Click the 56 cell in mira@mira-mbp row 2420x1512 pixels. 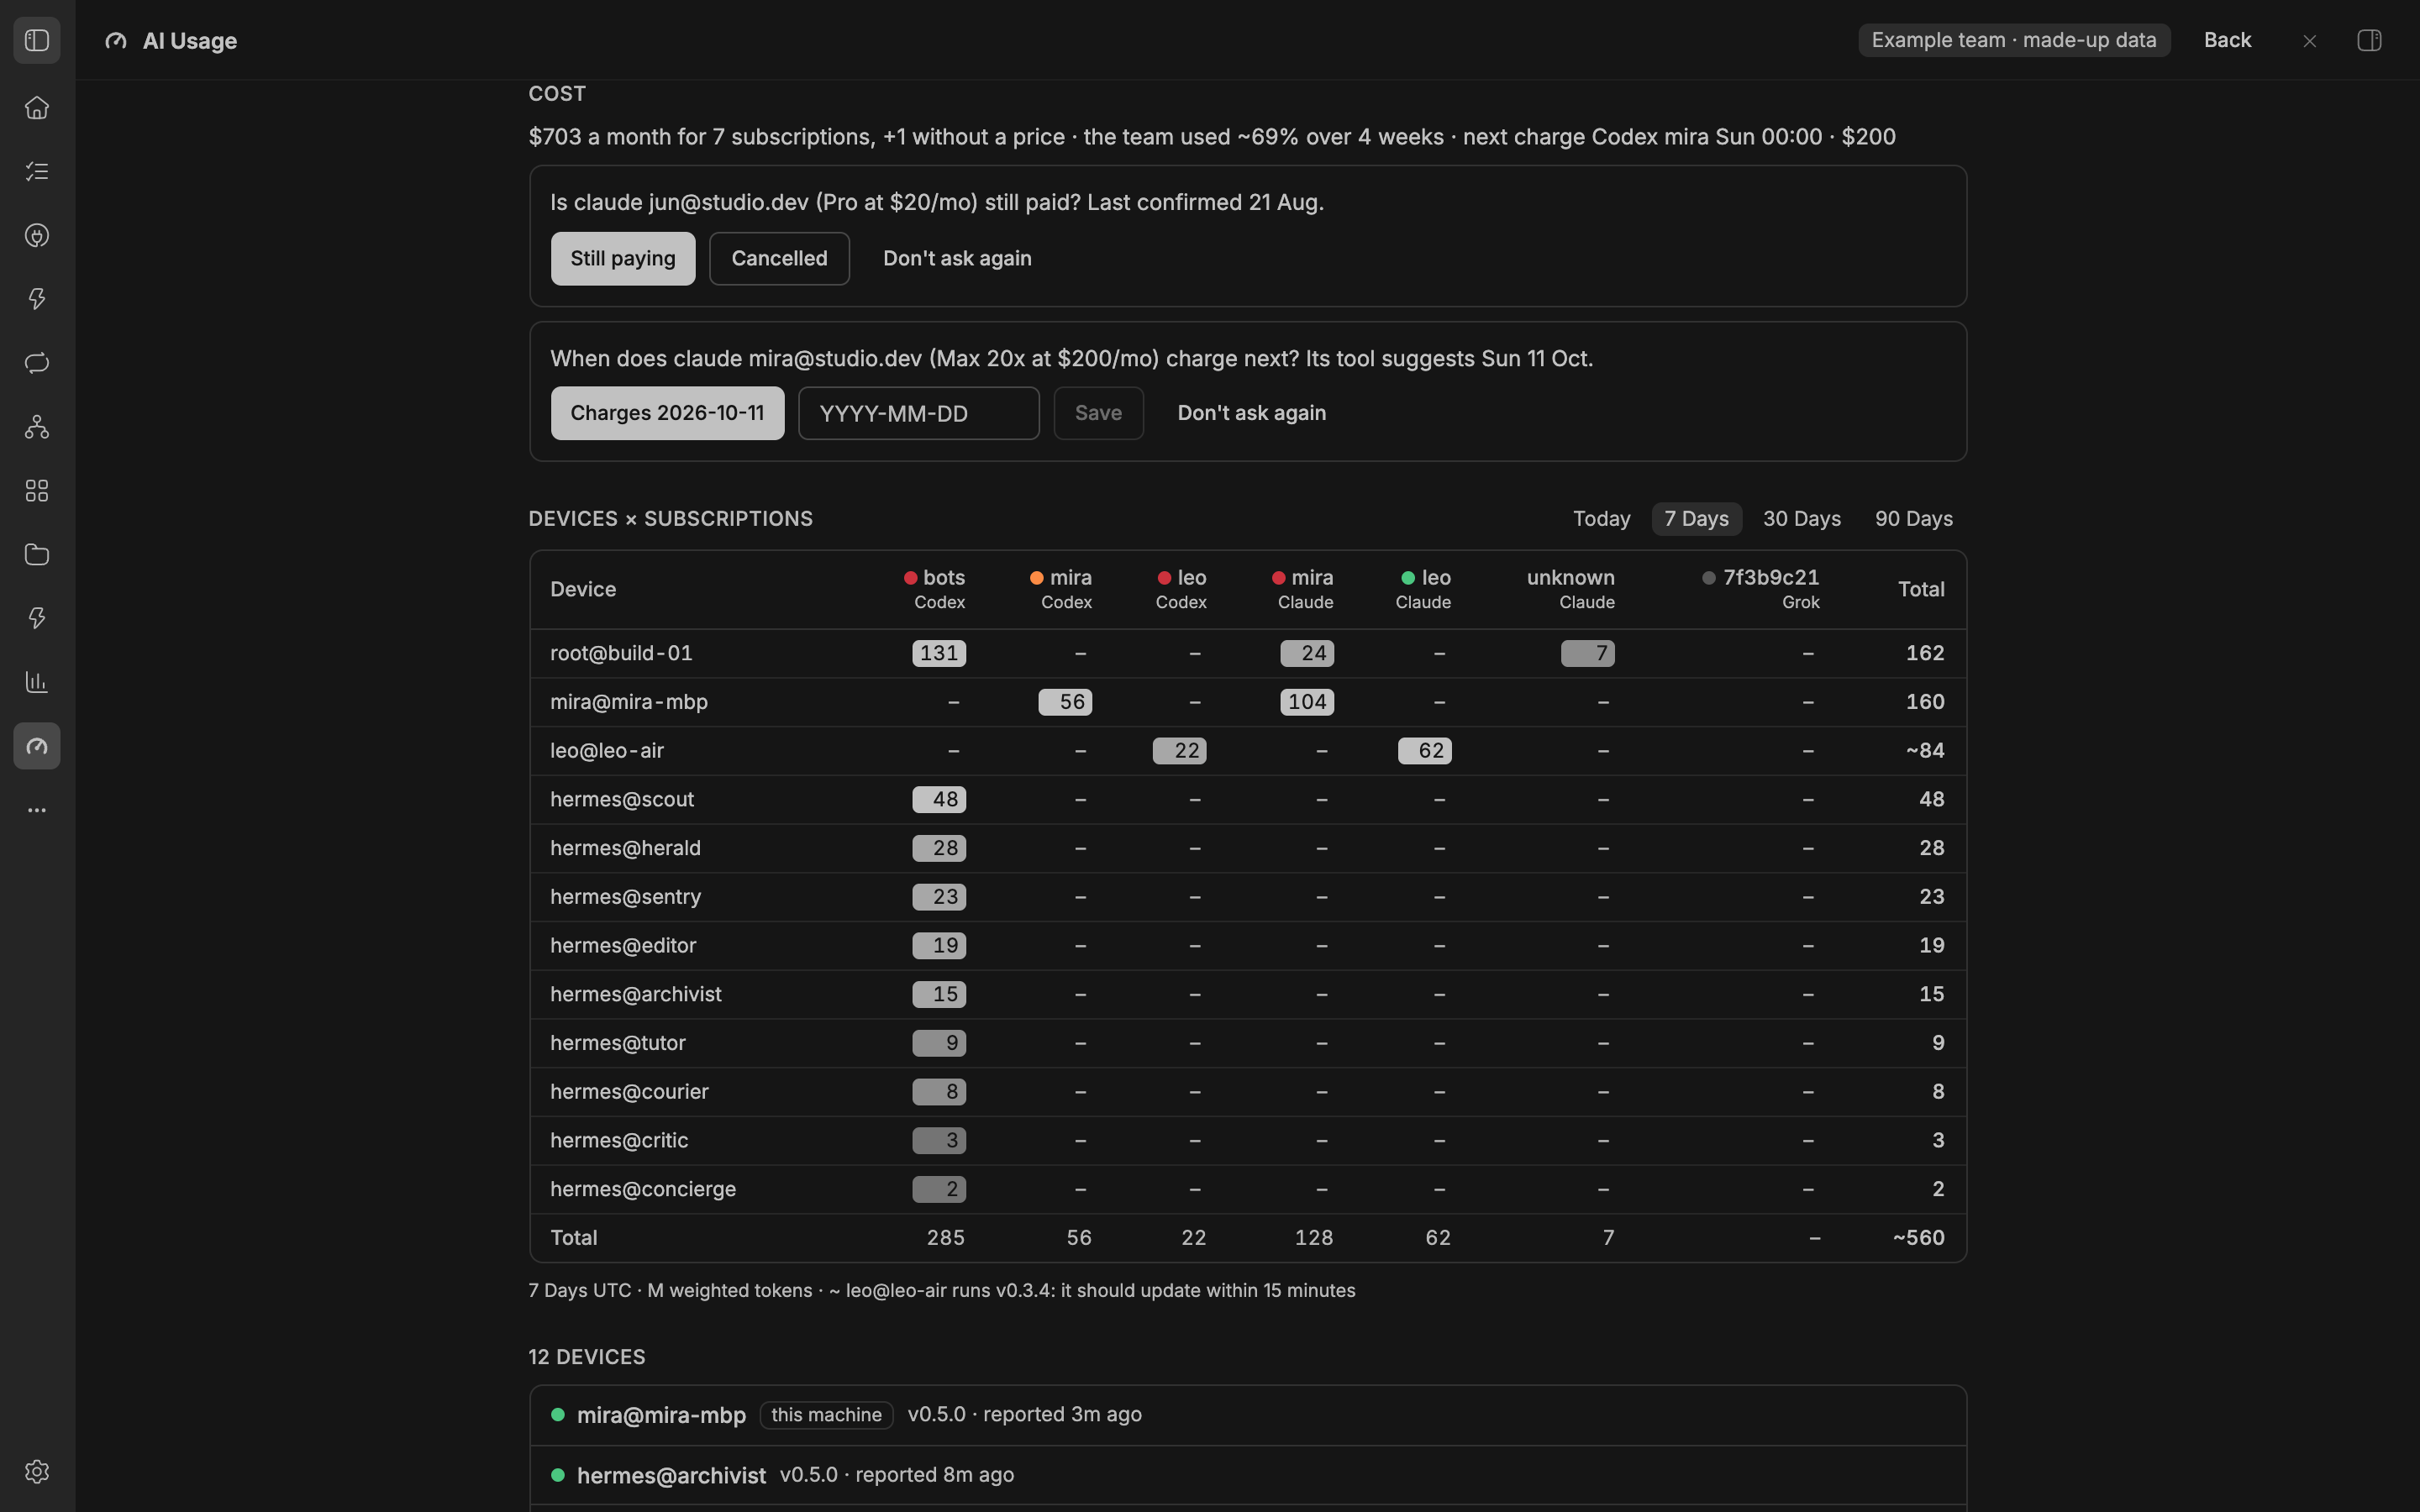pyautogui.click(x=1065, y=702)
